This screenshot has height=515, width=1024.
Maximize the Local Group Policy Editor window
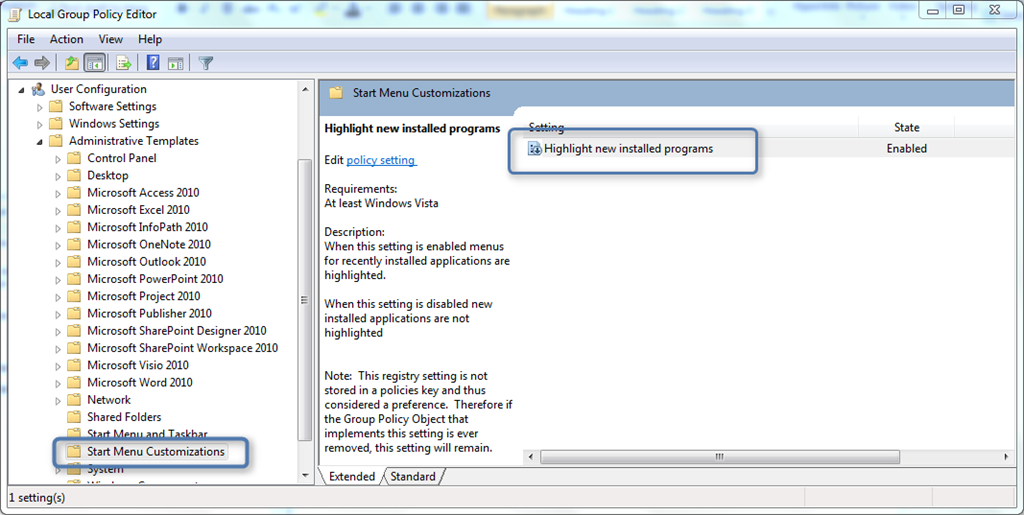(959, 10)
